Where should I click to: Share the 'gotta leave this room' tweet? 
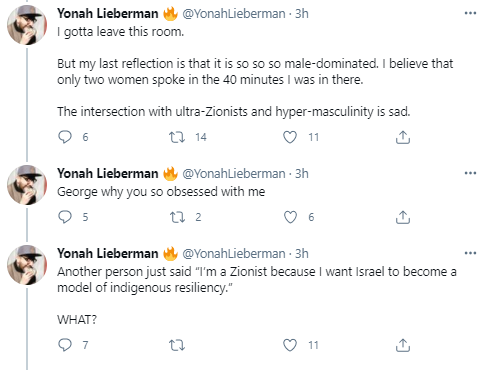click(x=403, y=137)
